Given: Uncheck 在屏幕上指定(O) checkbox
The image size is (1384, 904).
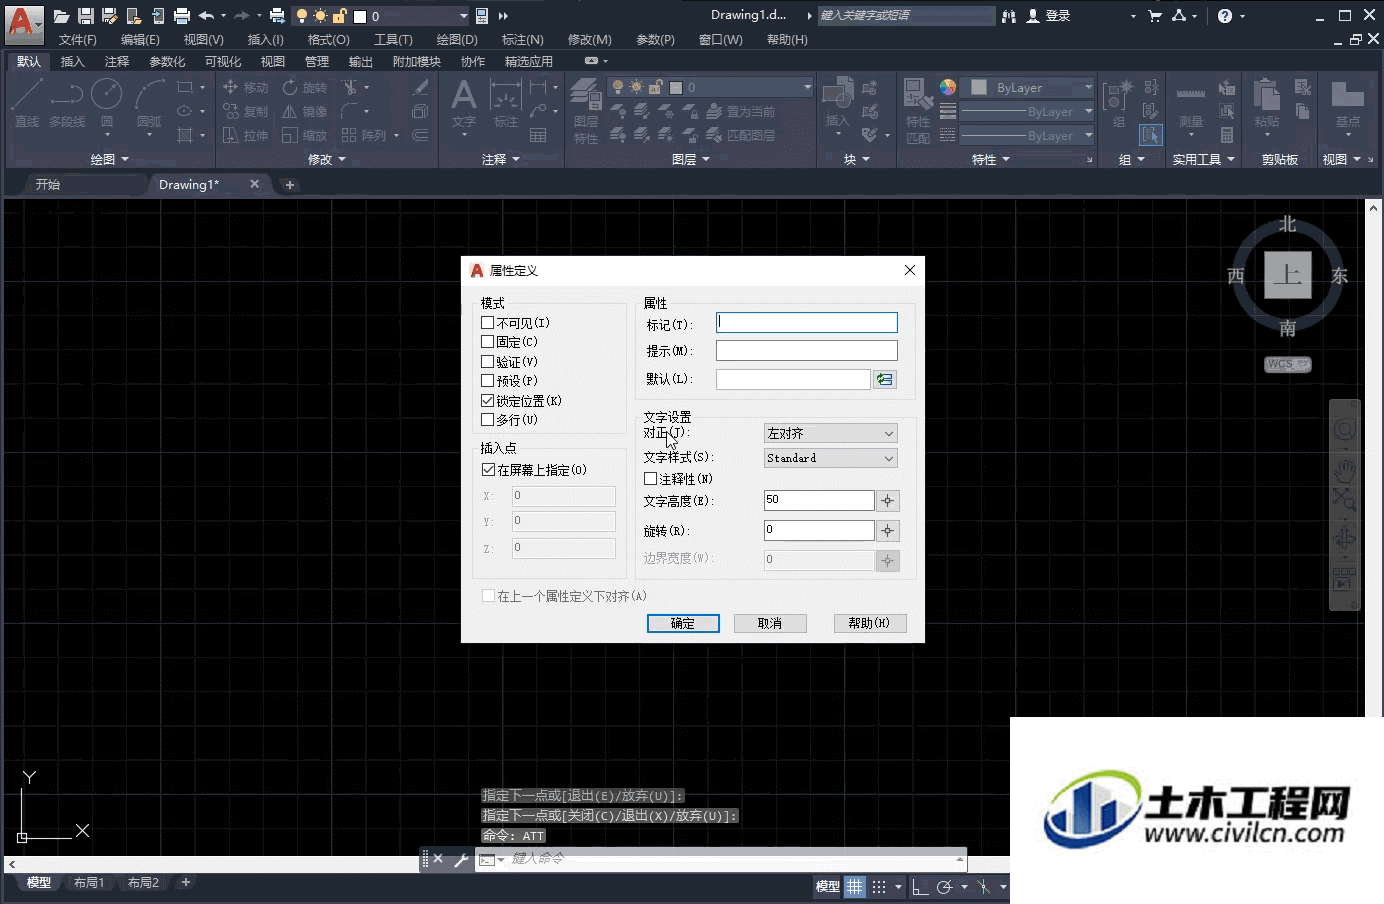Looking at the screenshot, I should click(488, 470).
